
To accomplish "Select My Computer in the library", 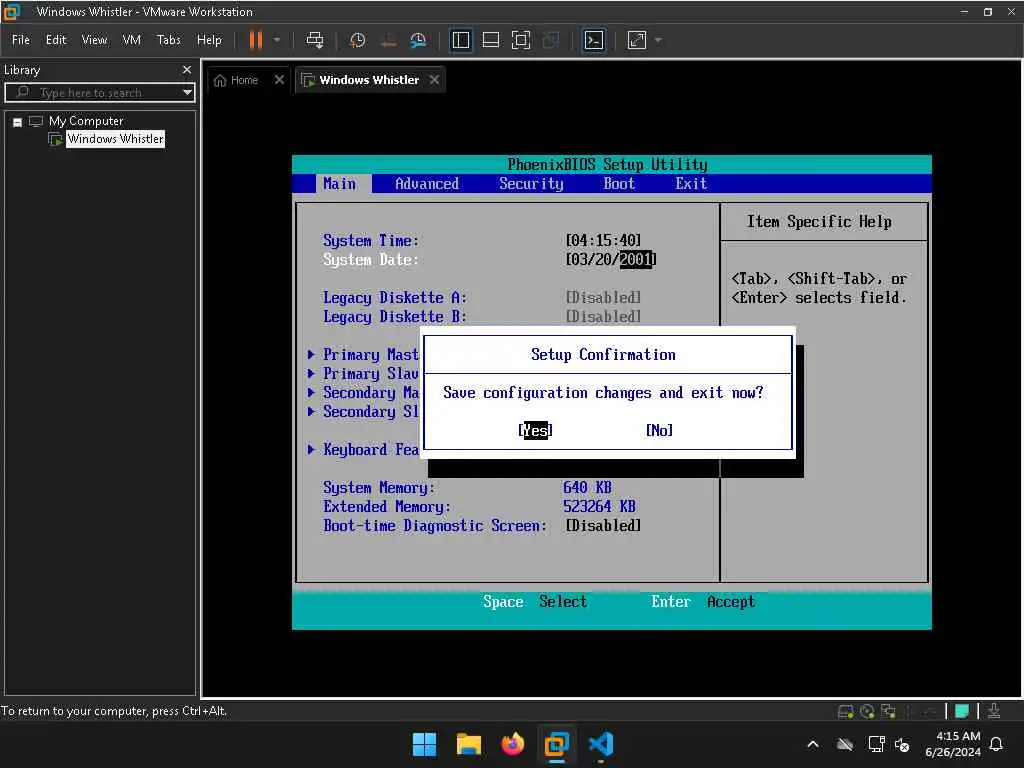I will pos(86,121).
